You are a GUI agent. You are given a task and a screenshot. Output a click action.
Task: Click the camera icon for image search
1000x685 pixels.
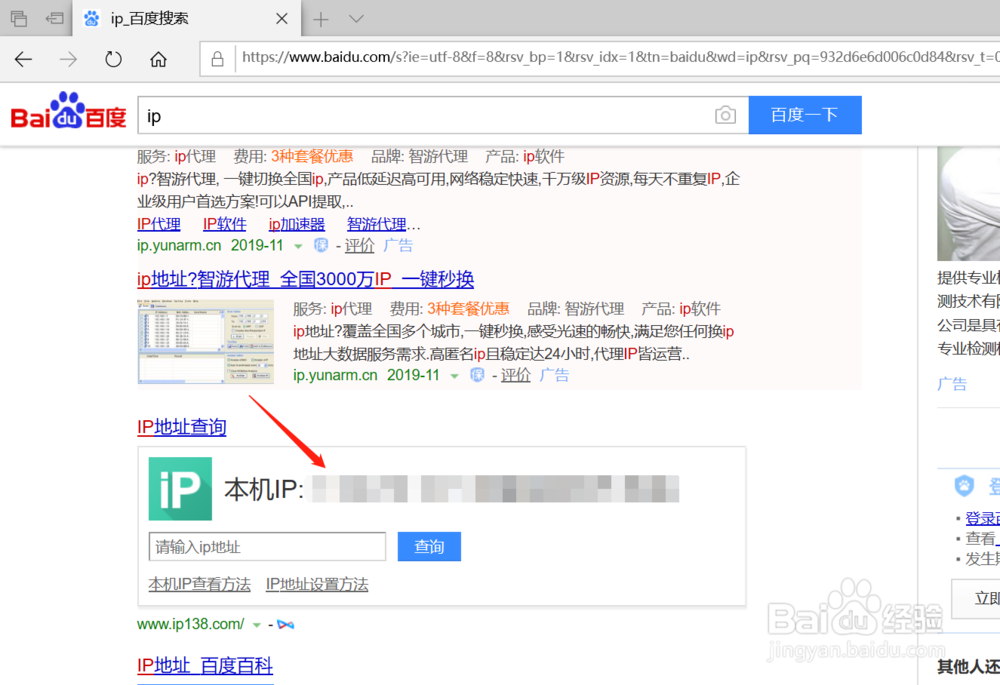coord(726,115)
